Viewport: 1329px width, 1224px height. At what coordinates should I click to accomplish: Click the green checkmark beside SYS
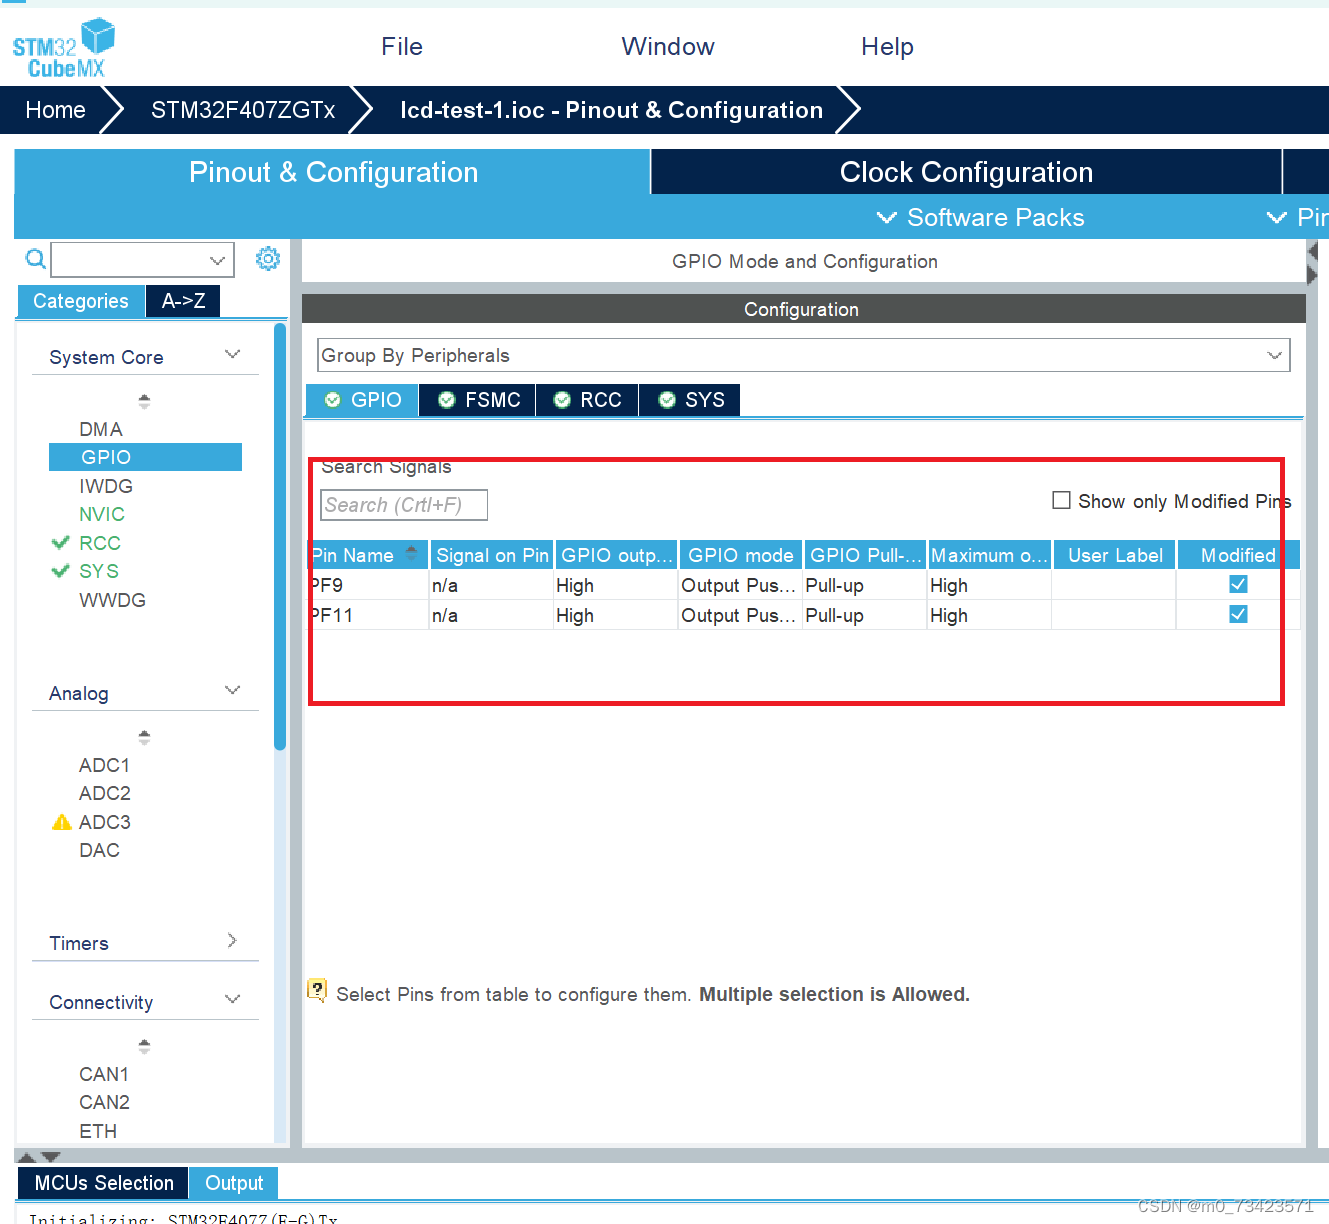pos(60,571)
